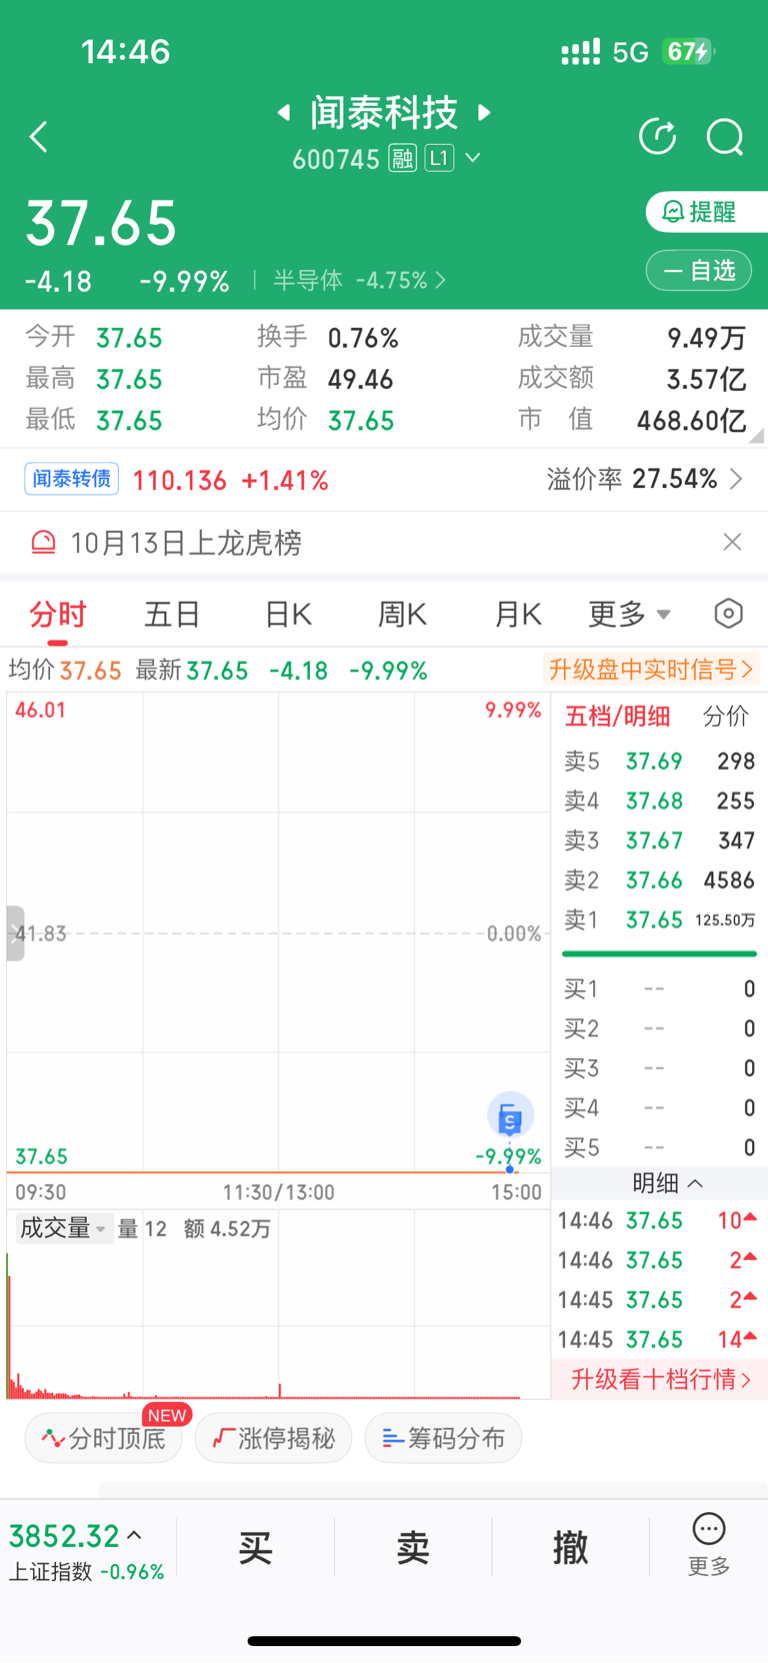Open bottom 更多 ellipsis menu
Screen dimensions: 768x1663
[709, 1545]
